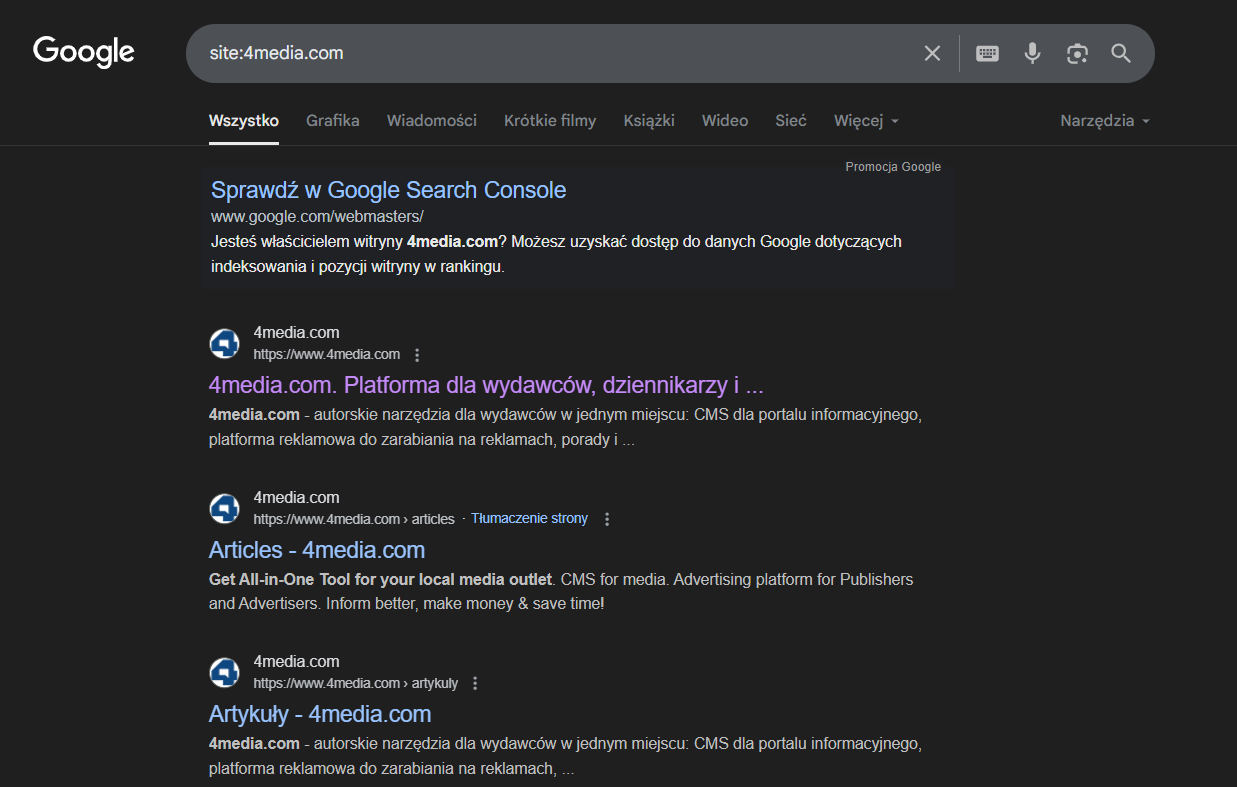
Task: Switch to the Grafika tab
Action: [x=332, y=120]
